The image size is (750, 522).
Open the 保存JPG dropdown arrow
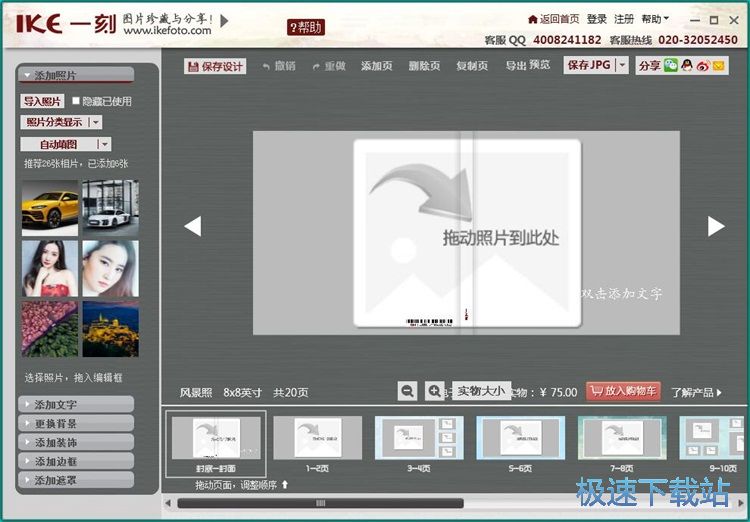[x=622, y=65]
